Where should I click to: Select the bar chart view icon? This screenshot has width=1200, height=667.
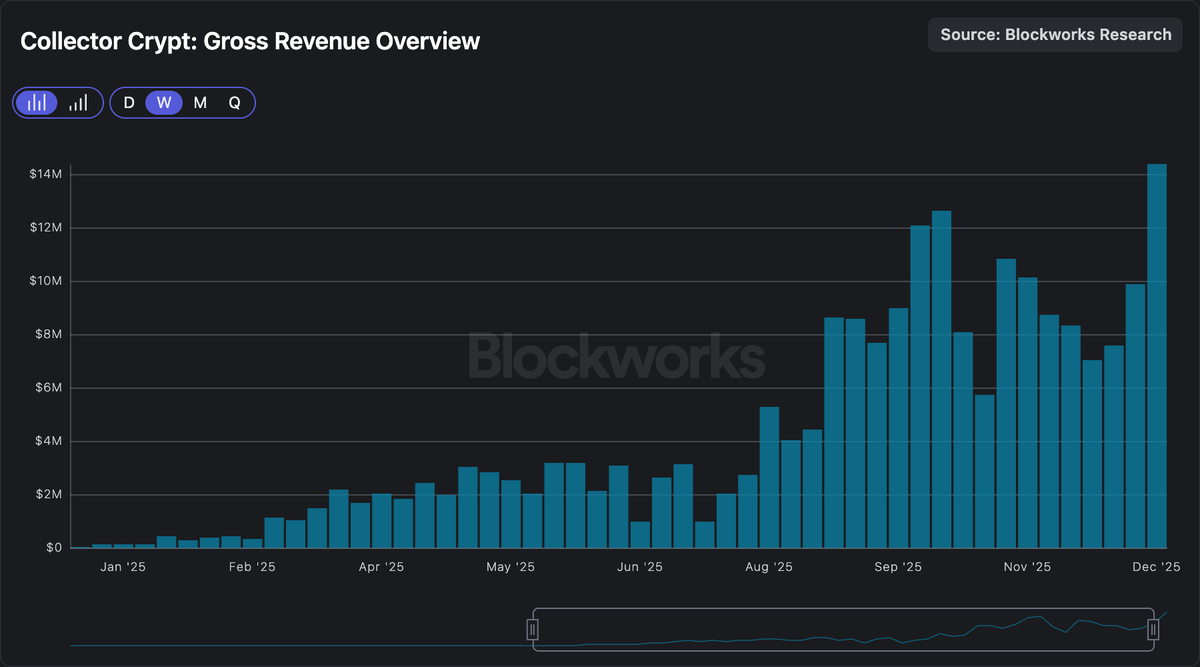pyautogui.click(x=37, y=103)
